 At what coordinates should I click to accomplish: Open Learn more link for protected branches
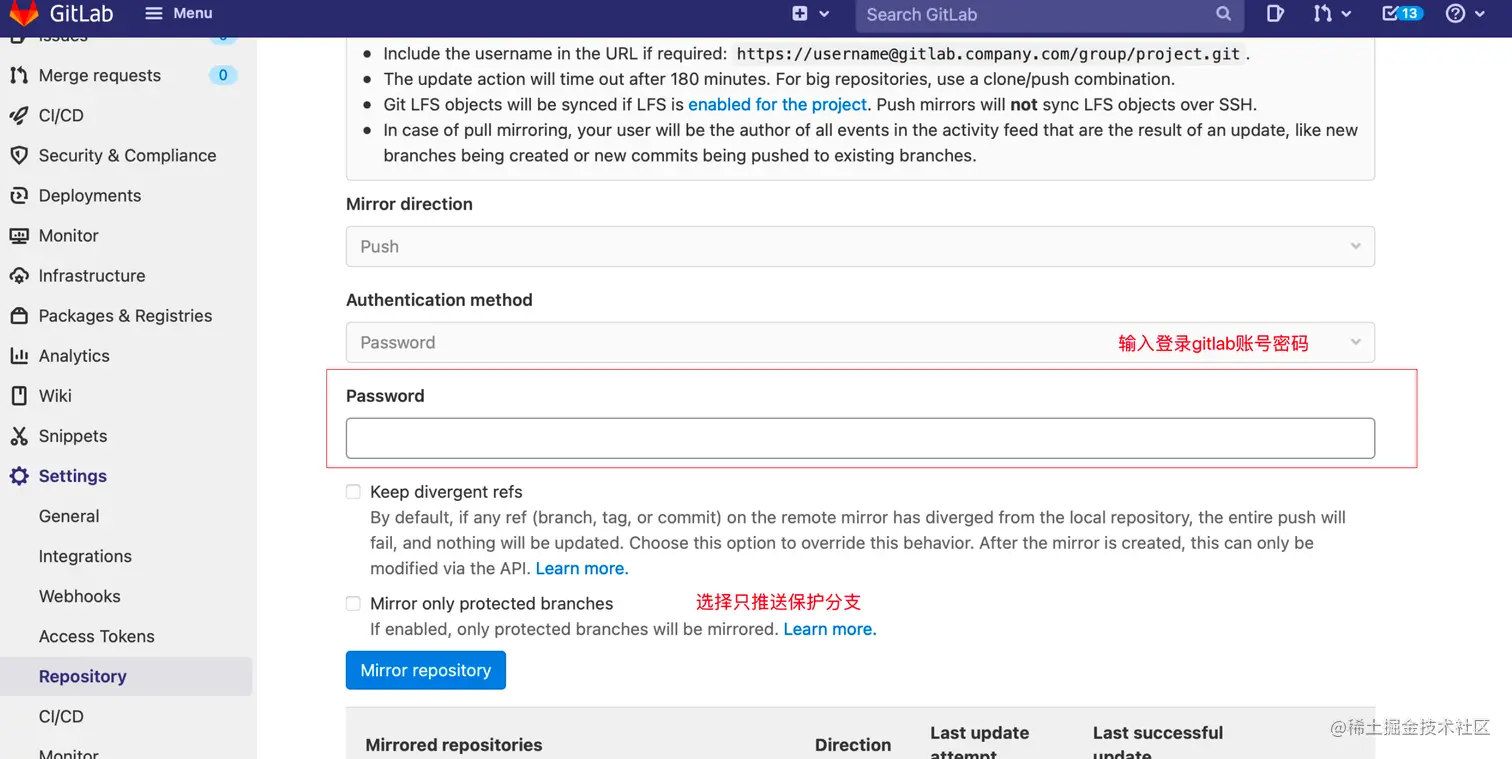[830, 629]
